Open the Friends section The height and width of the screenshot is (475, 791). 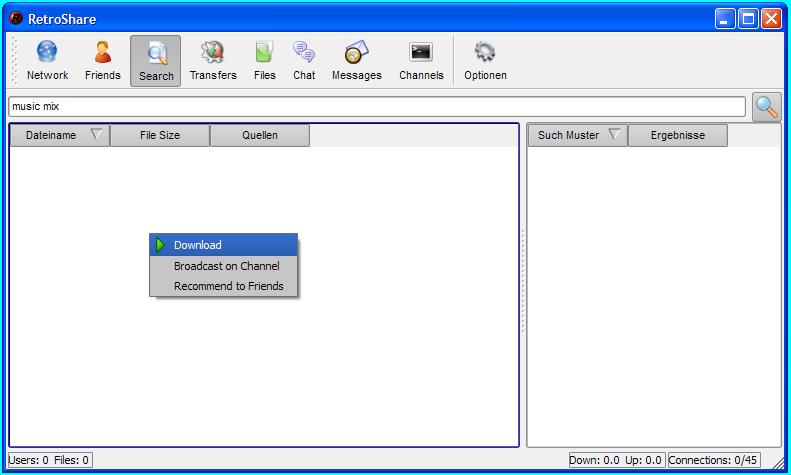(103, 61)
